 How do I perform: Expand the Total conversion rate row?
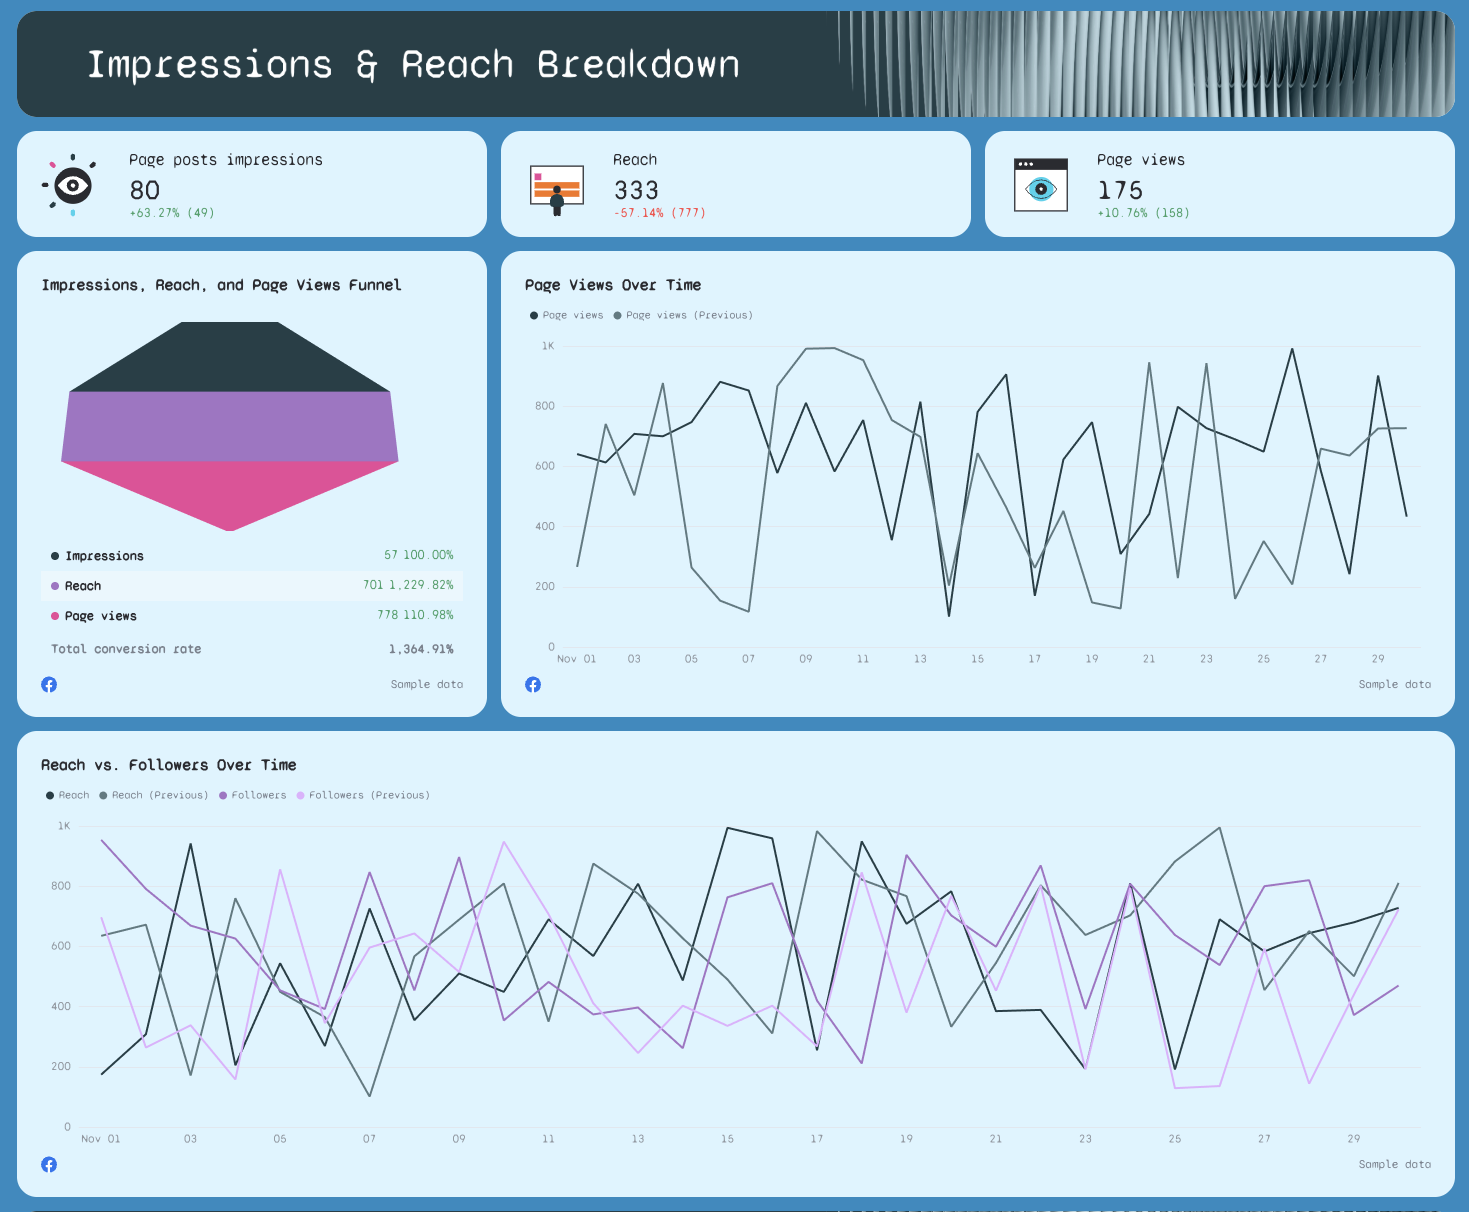(x=252, y=648)
